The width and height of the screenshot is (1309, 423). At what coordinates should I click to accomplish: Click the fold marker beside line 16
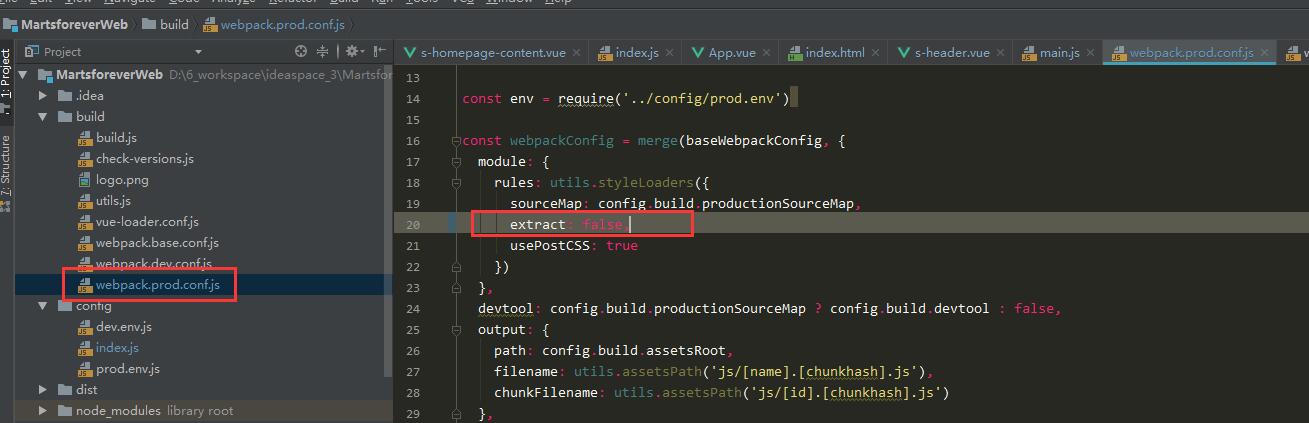click(455, 141)
